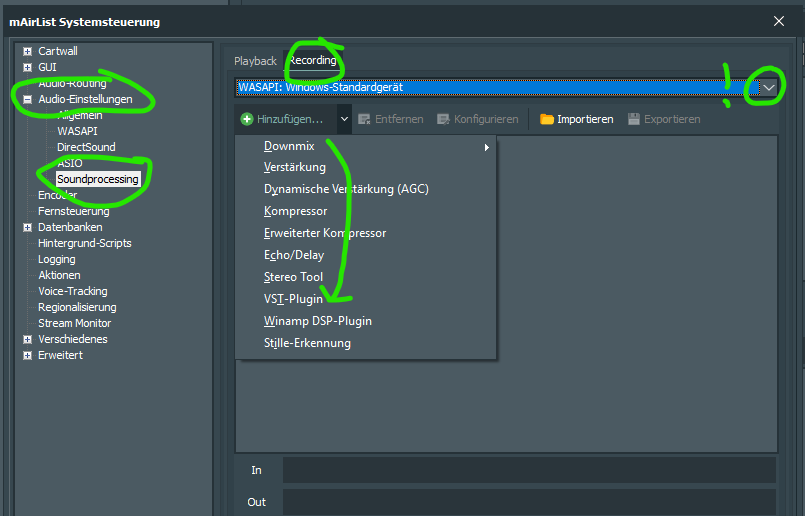Select Regionalisierung in the tree
The image size is (805, 516).
click(x=78, y=307)
